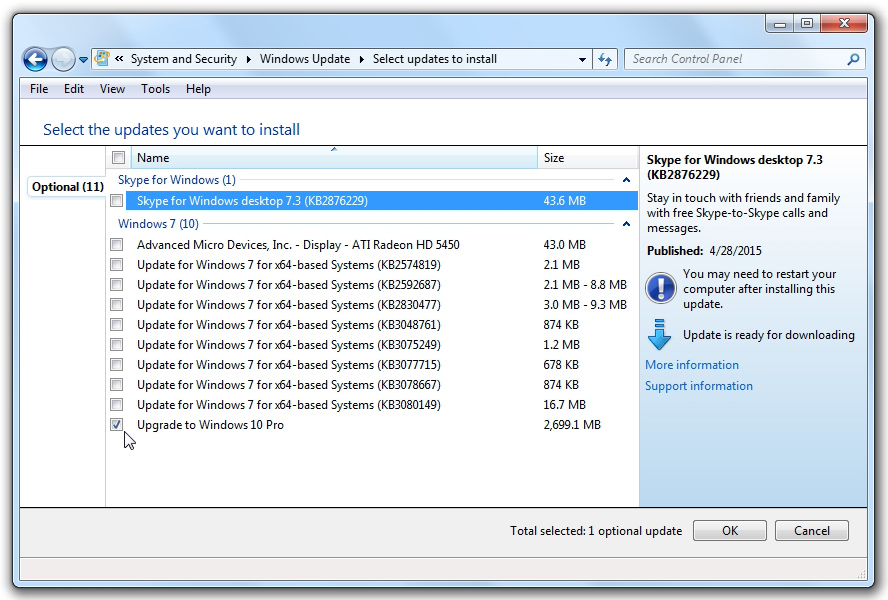Maximize the Windows Update window
The width and height of the screenshot is (888, 600).
(x=807, y=24)
